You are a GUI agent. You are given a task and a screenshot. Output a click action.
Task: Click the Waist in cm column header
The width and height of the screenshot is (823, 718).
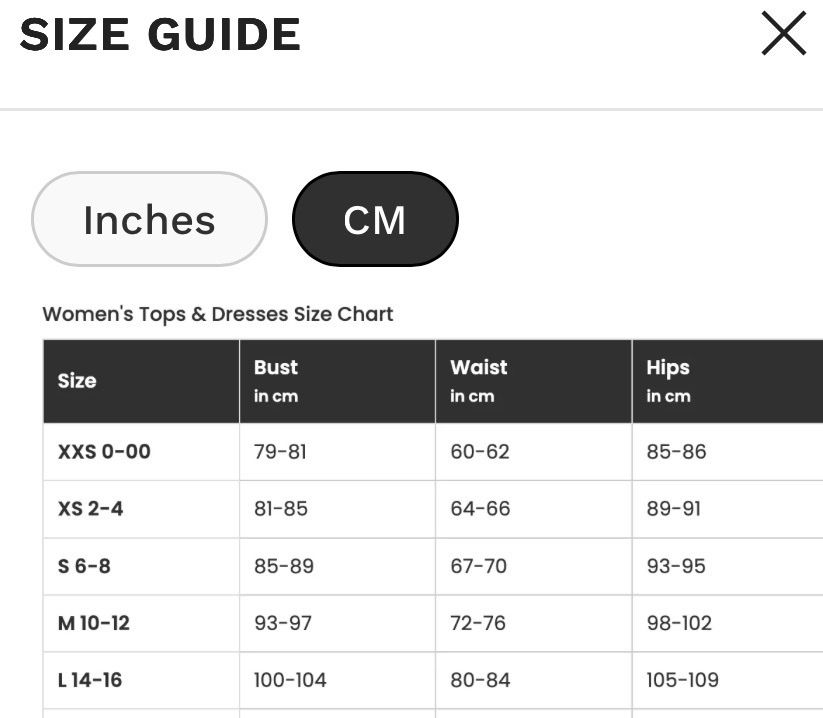click(x=534, y=381)
